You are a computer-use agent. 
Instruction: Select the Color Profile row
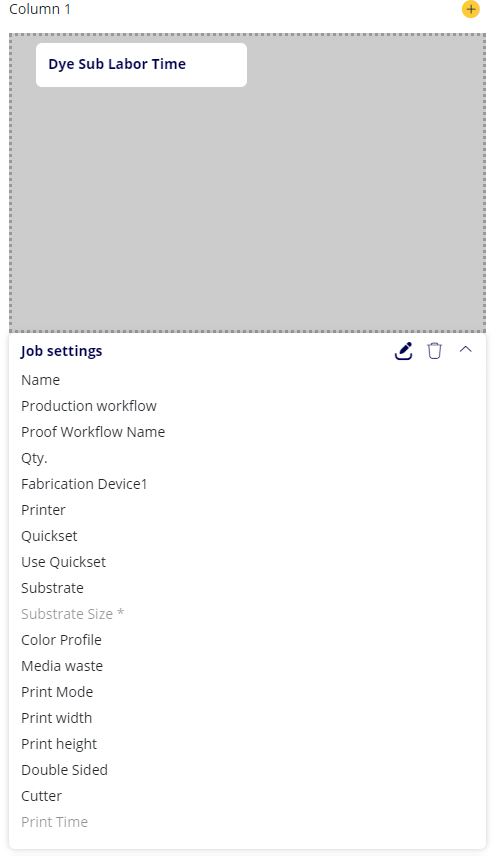[x=61, y=640]
